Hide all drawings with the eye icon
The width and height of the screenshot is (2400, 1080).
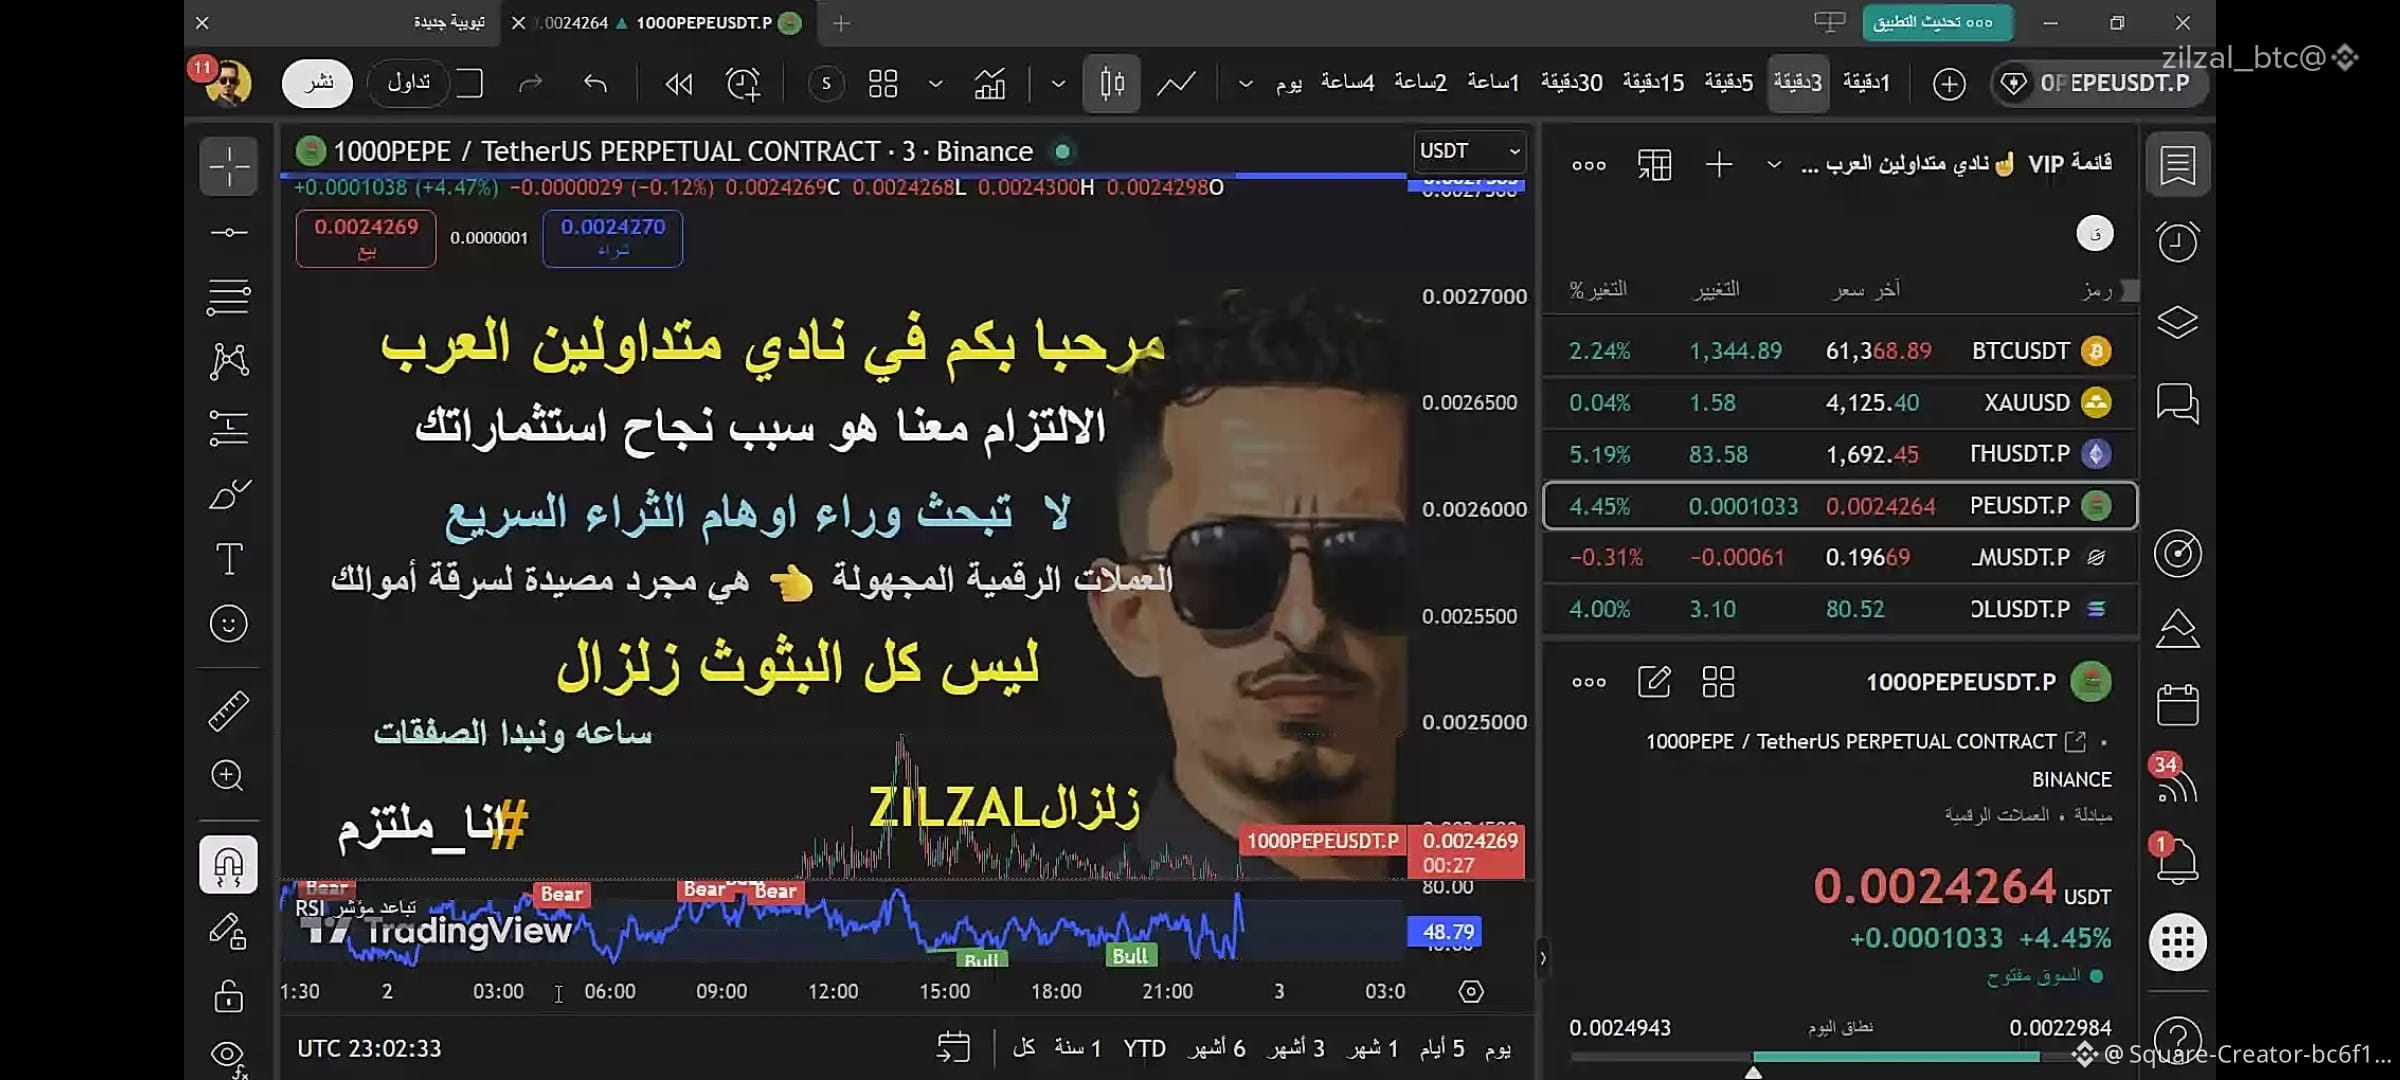(229, 1056)
